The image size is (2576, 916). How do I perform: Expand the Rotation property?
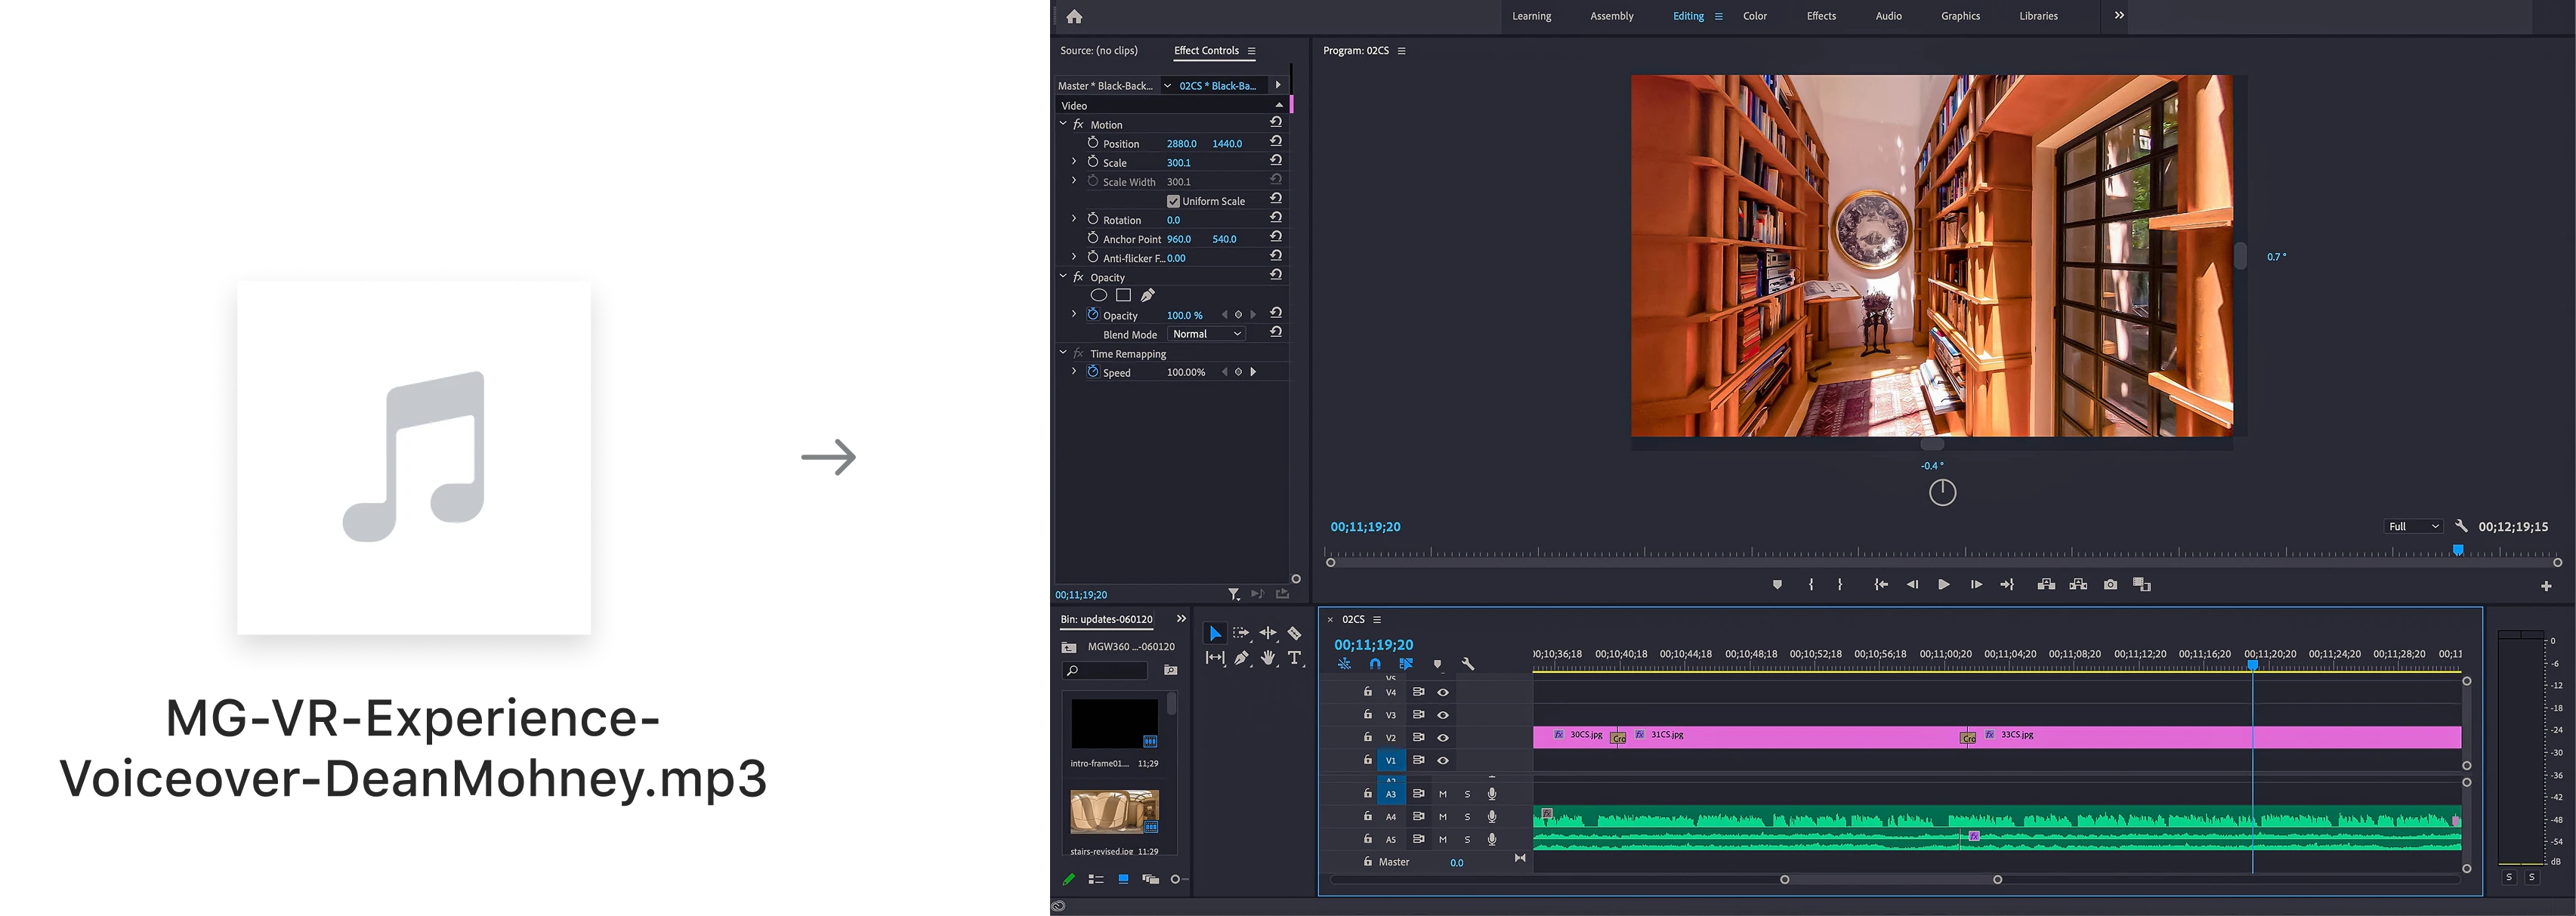click(x=1074, y=219)
